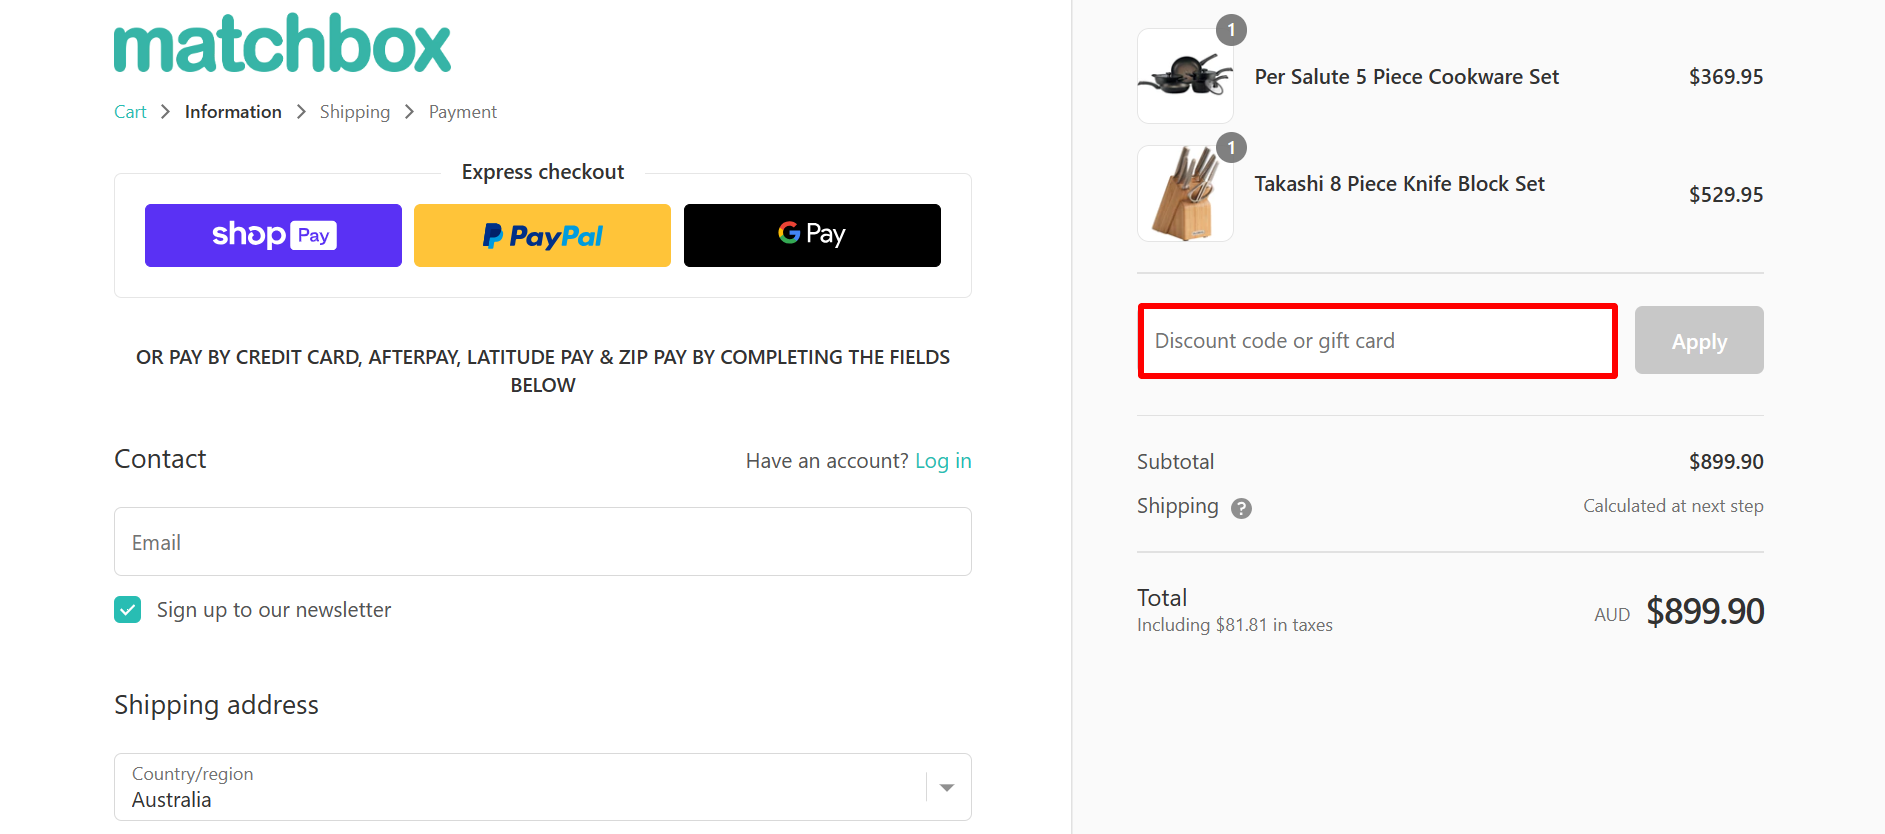View the Per Salute 5 Piece Cookware Set thumbnail
Viewport: 1885px width, 834px height.
pyautogui.click(x=1185, y=76)
